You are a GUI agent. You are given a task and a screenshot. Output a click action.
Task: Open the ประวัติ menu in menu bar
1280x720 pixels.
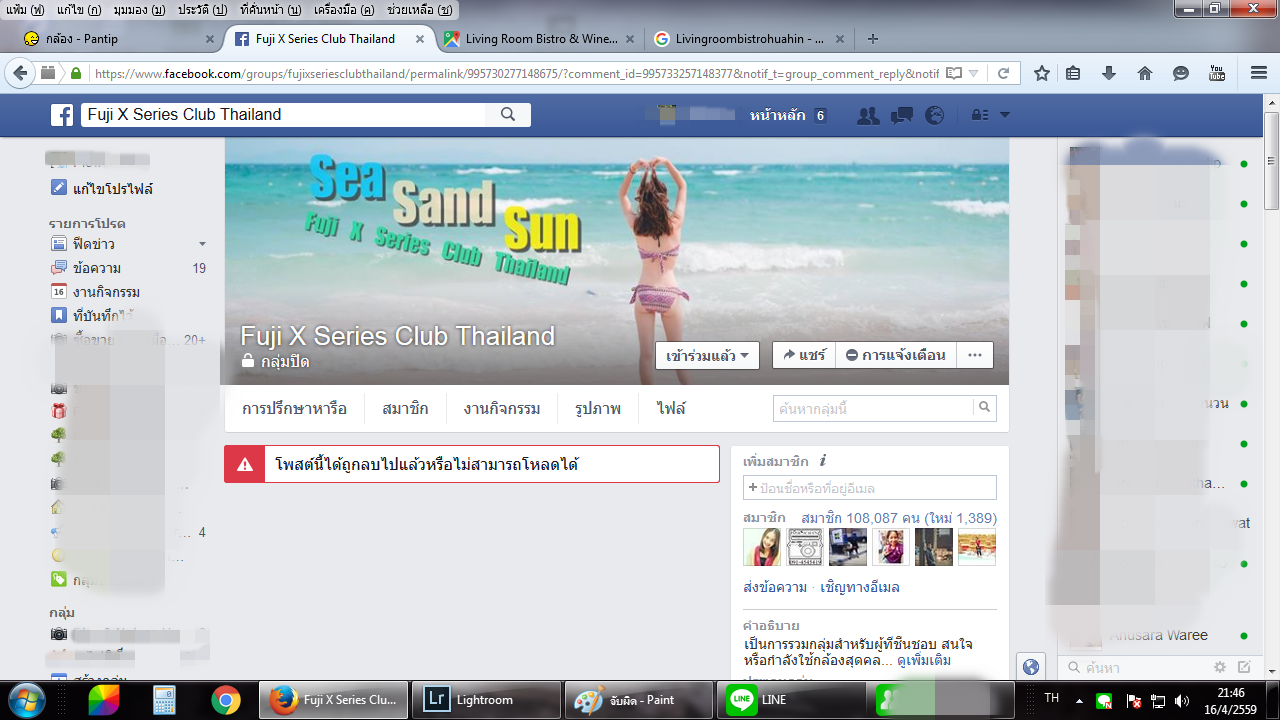pyautogui.click(x=203, y=8)
